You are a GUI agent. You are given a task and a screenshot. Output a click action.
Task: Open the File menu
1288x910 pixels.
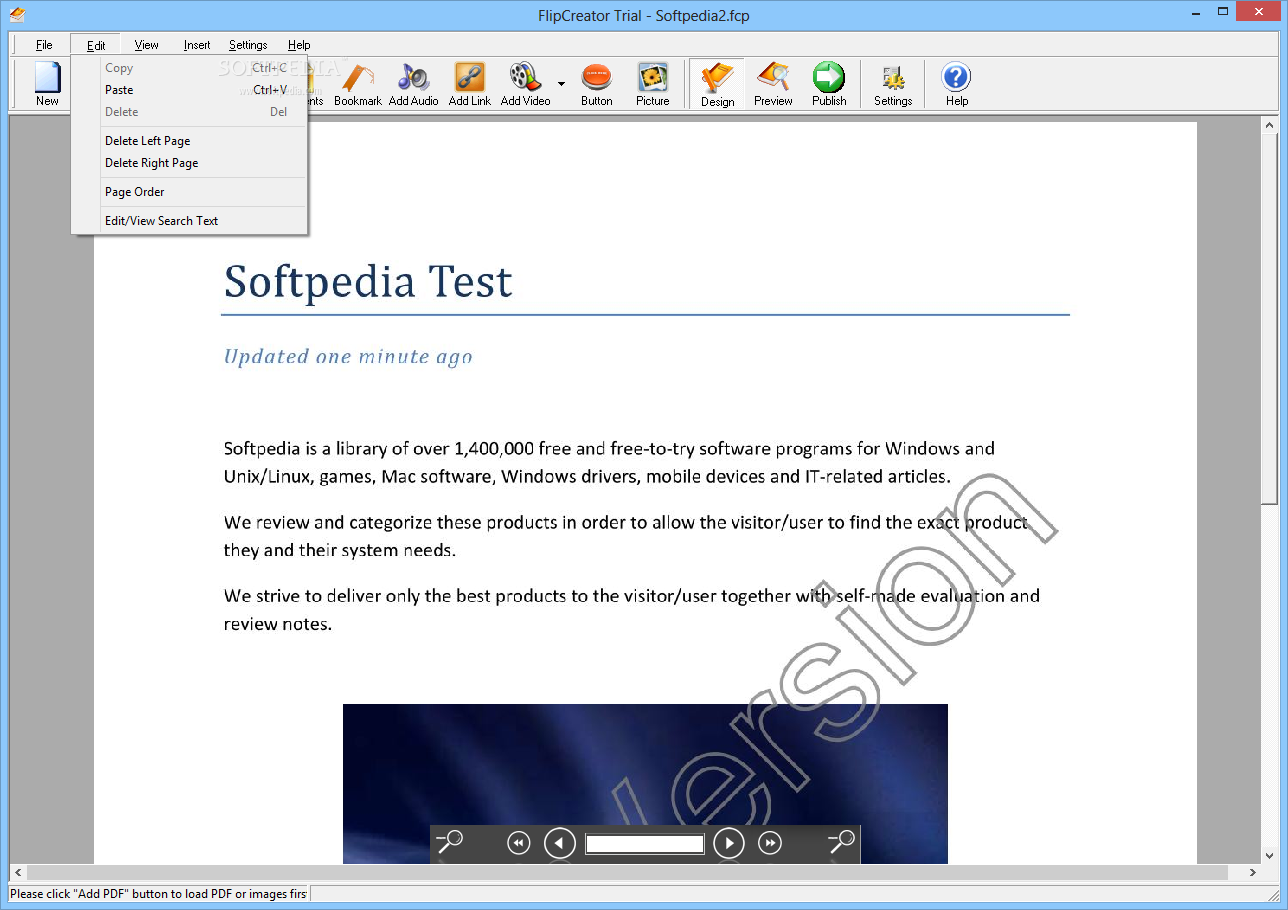[x=44, y=45]
